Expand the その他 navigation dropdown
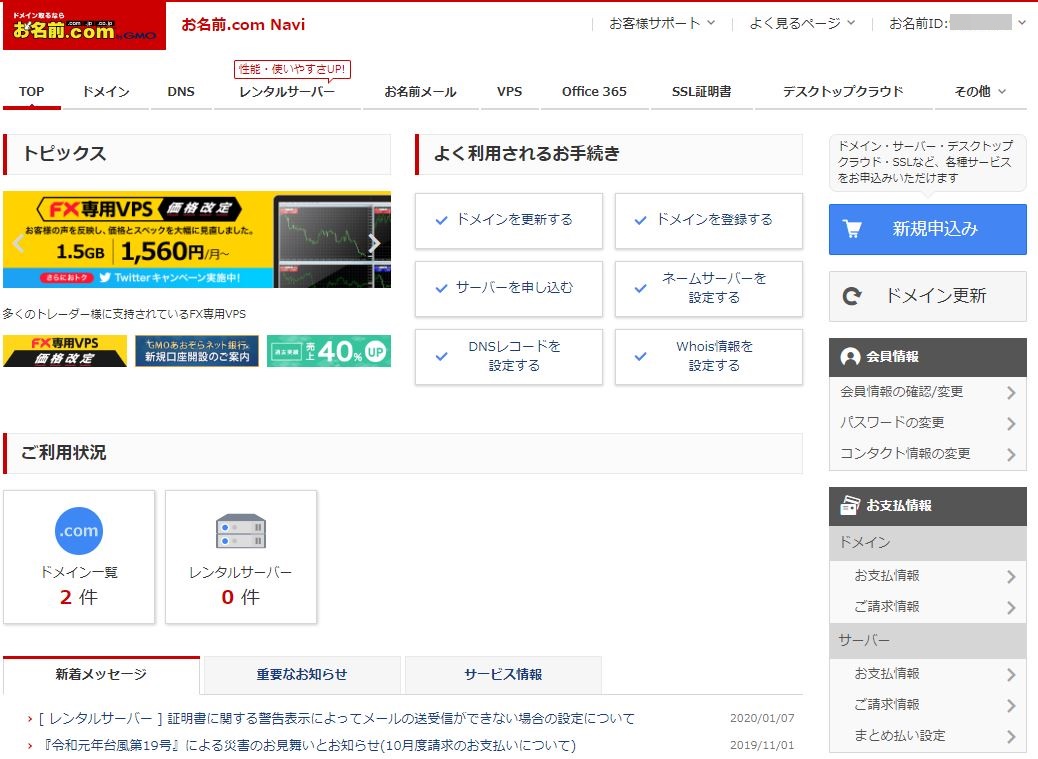 pos(977,91)
